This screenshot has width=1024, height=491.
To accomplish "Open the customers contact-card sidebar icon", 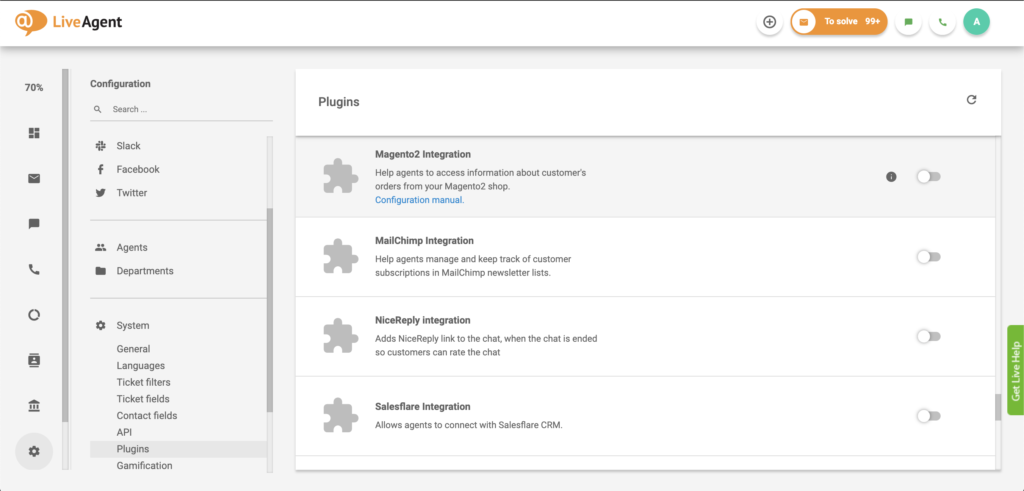I will pyautogui.click(x=34, y=360).
